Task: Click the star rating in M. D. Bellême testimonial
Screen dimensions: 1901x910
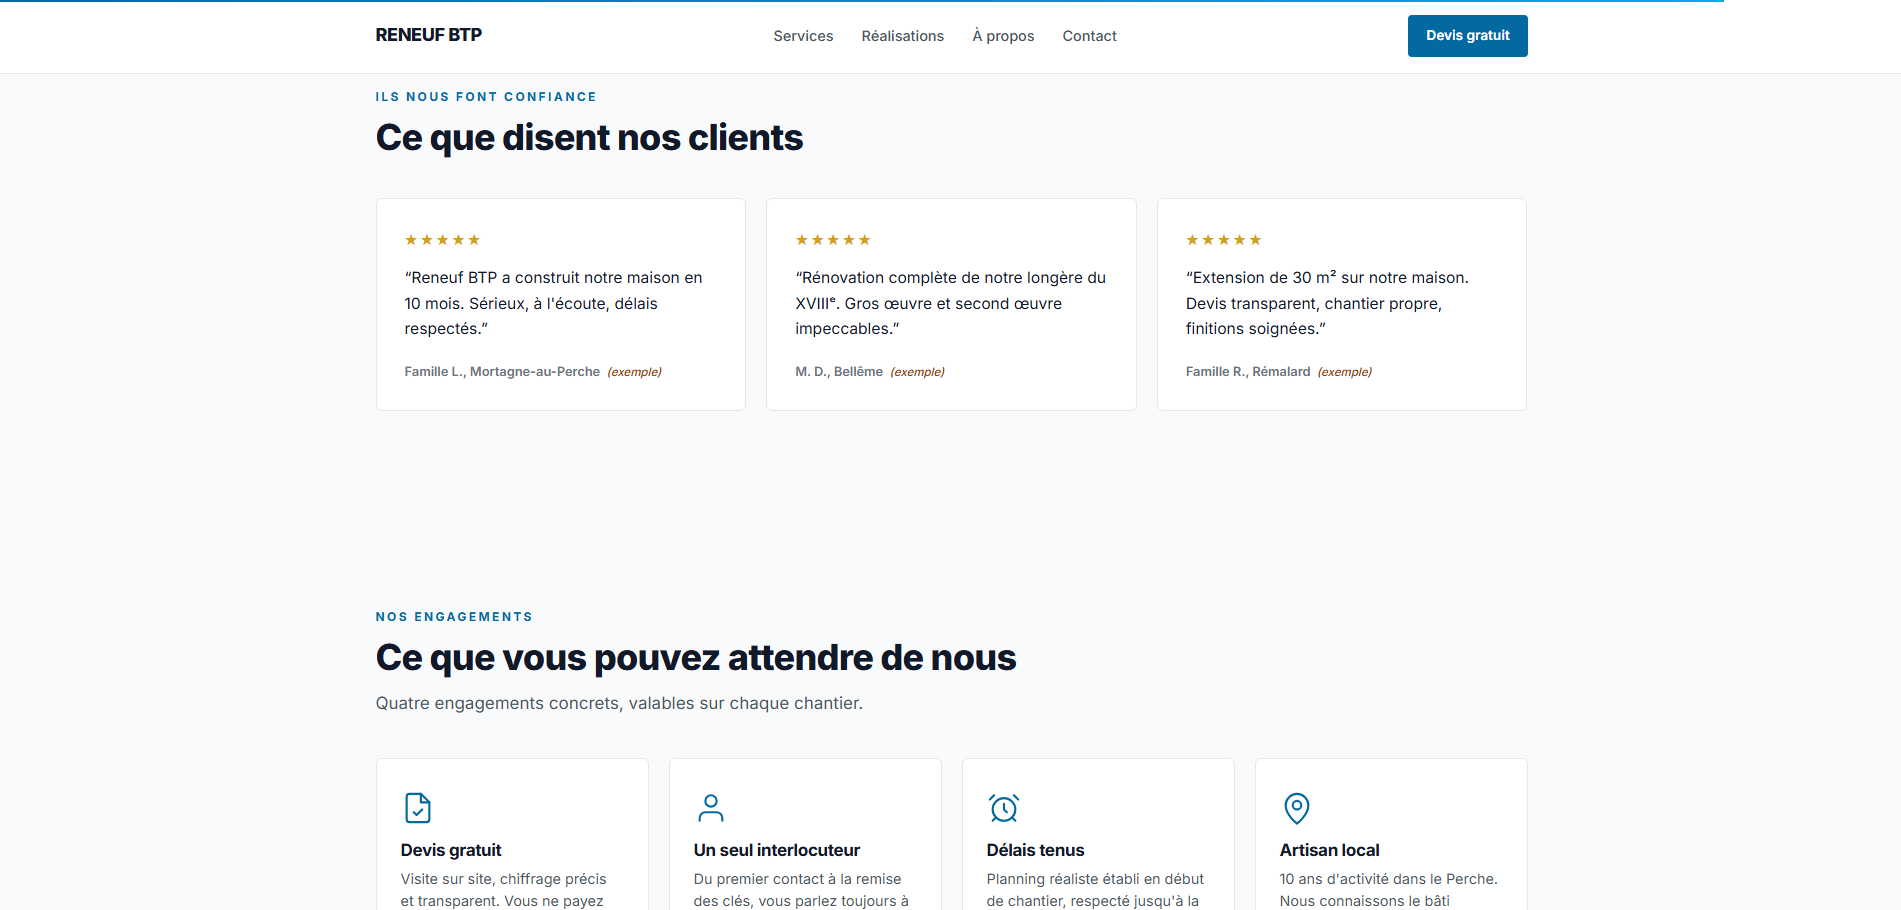Action: [833, 240]
